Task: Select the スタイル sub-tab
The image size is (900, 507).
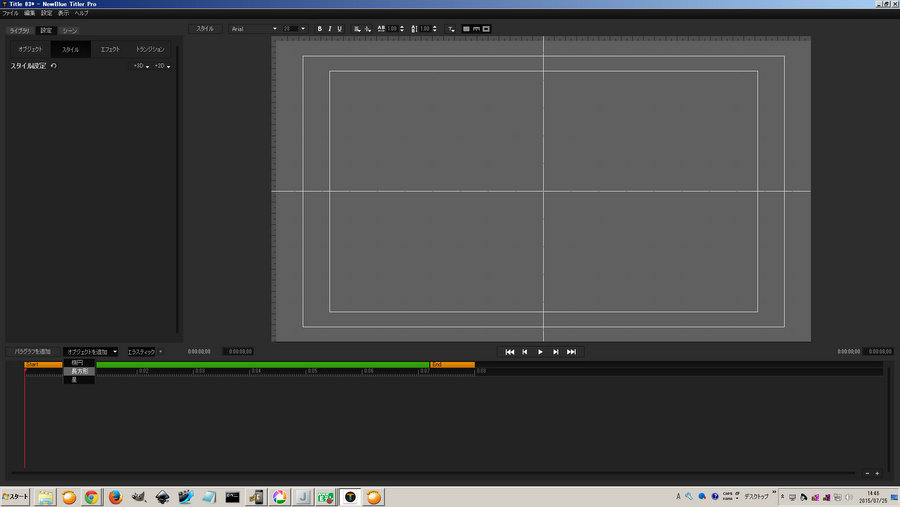Action: click(x=71, y=49)
